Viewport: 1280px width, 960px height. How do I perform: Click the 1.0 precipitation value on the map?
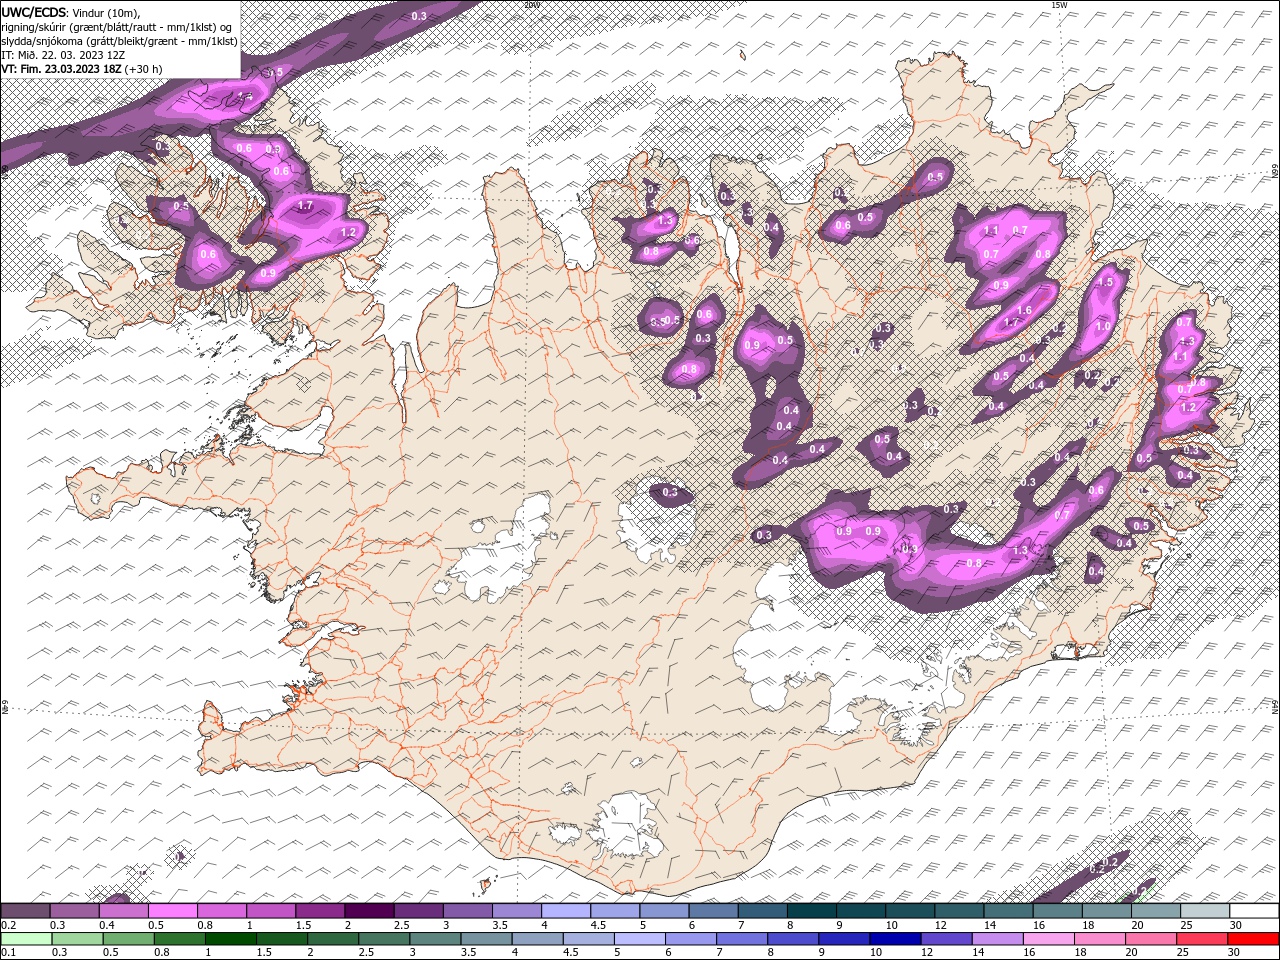coord(1103,326)
